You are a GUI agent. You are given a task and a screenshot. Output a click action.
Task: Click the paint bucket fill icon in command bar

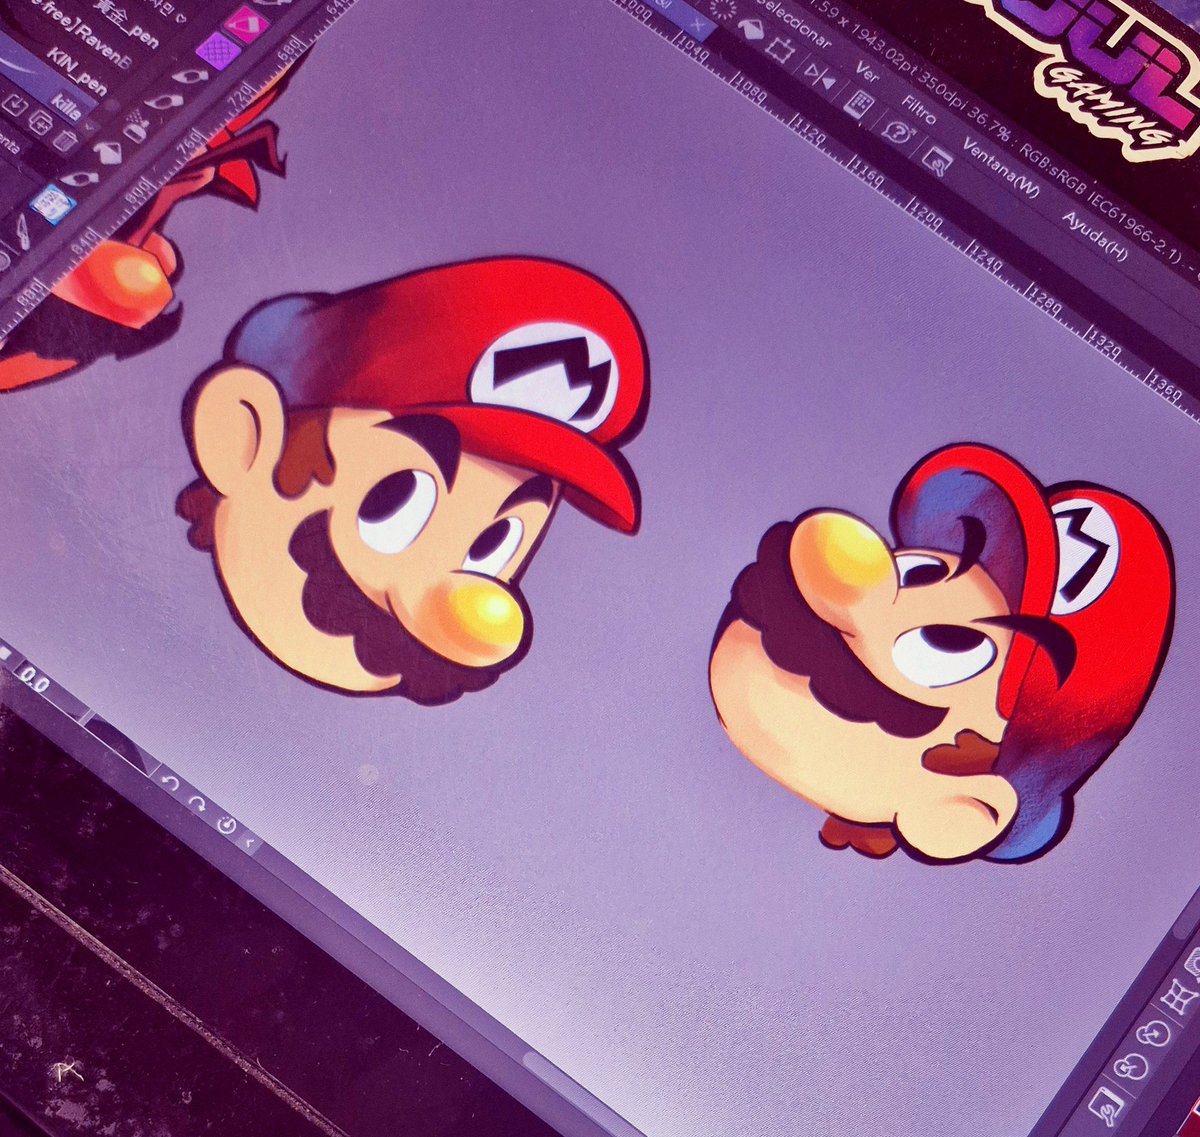[752, 28]
